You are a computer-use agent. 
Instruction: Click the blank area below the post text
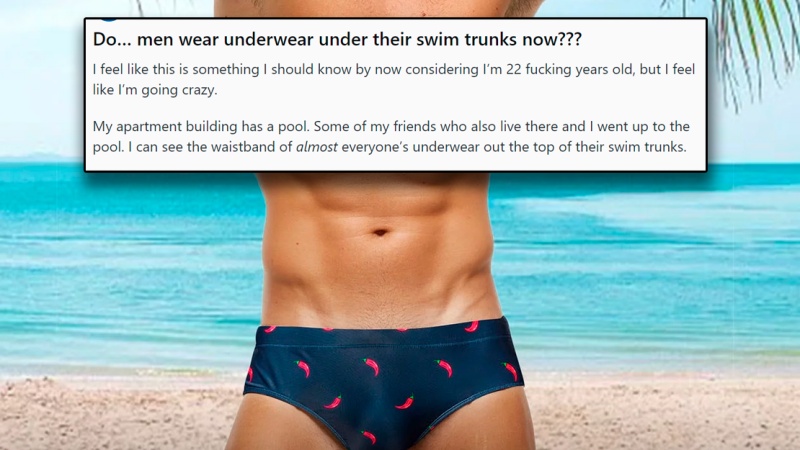point(395,163)
